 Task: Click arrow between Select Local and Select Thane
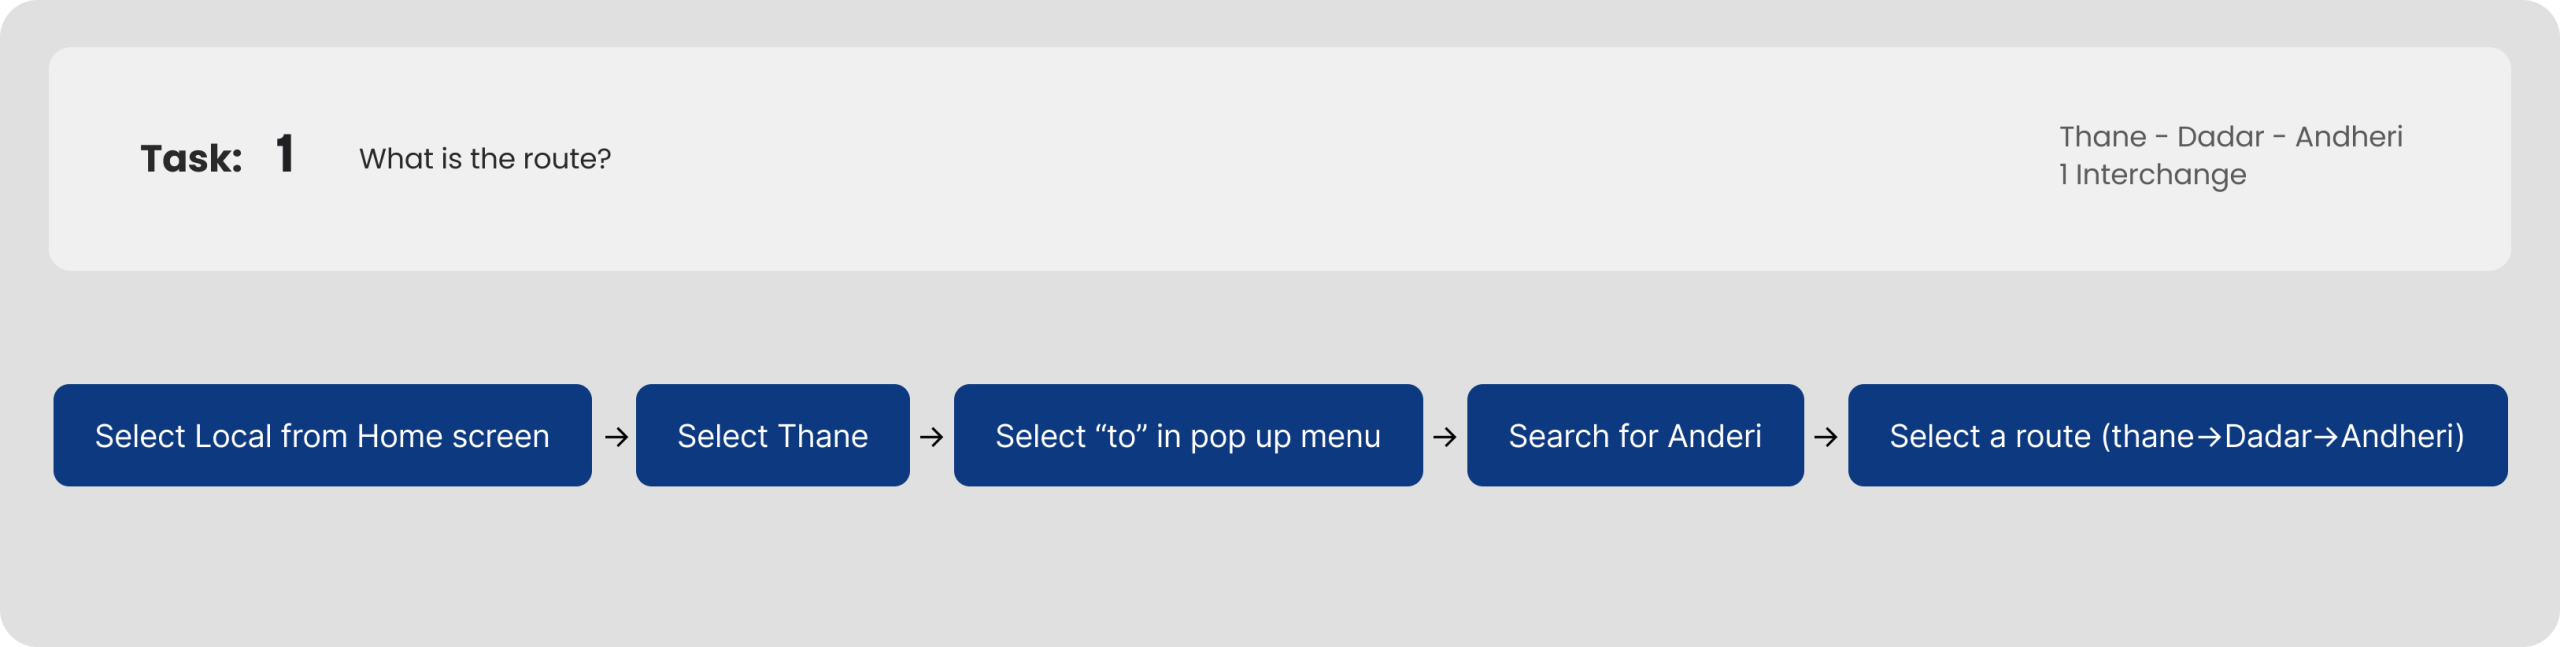[616, 437]
